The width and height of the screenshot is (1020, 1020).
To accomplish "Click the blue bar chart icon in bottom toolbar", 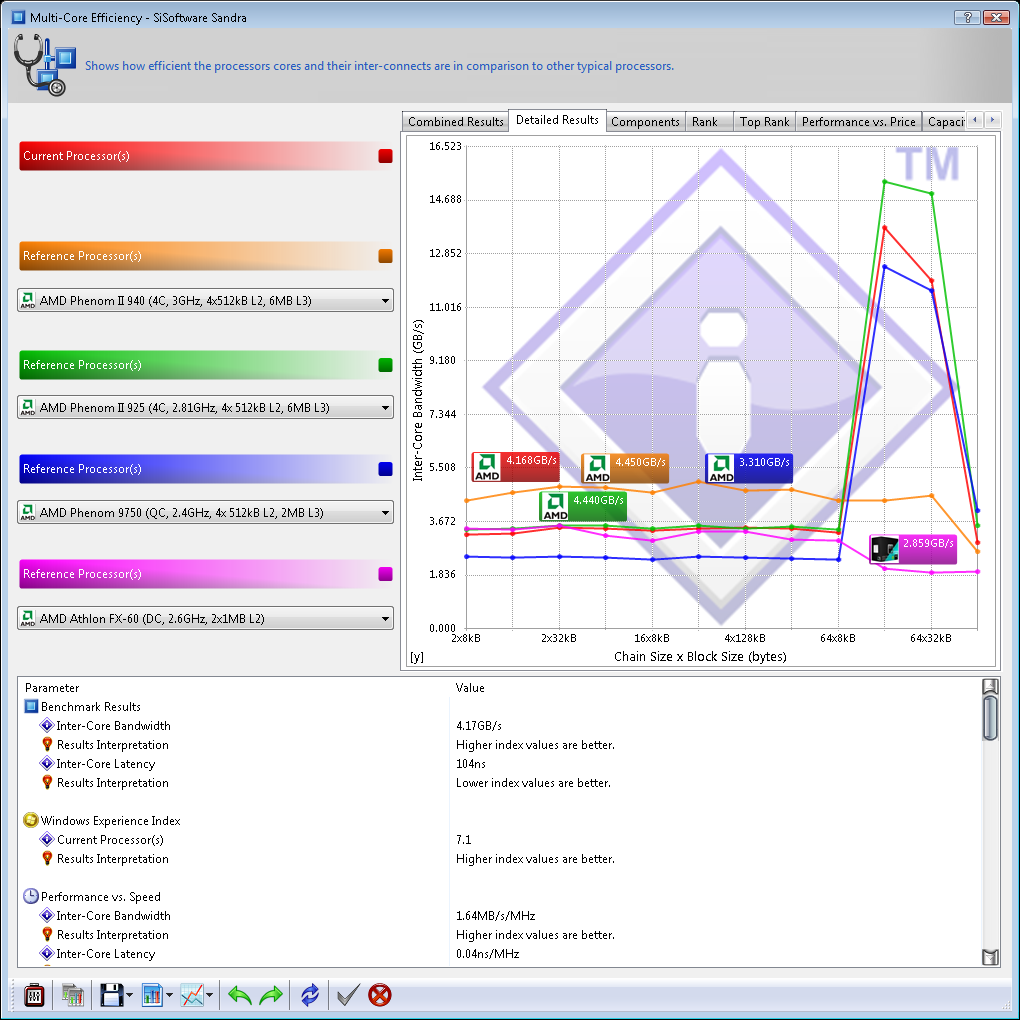I will coord(152,995).
